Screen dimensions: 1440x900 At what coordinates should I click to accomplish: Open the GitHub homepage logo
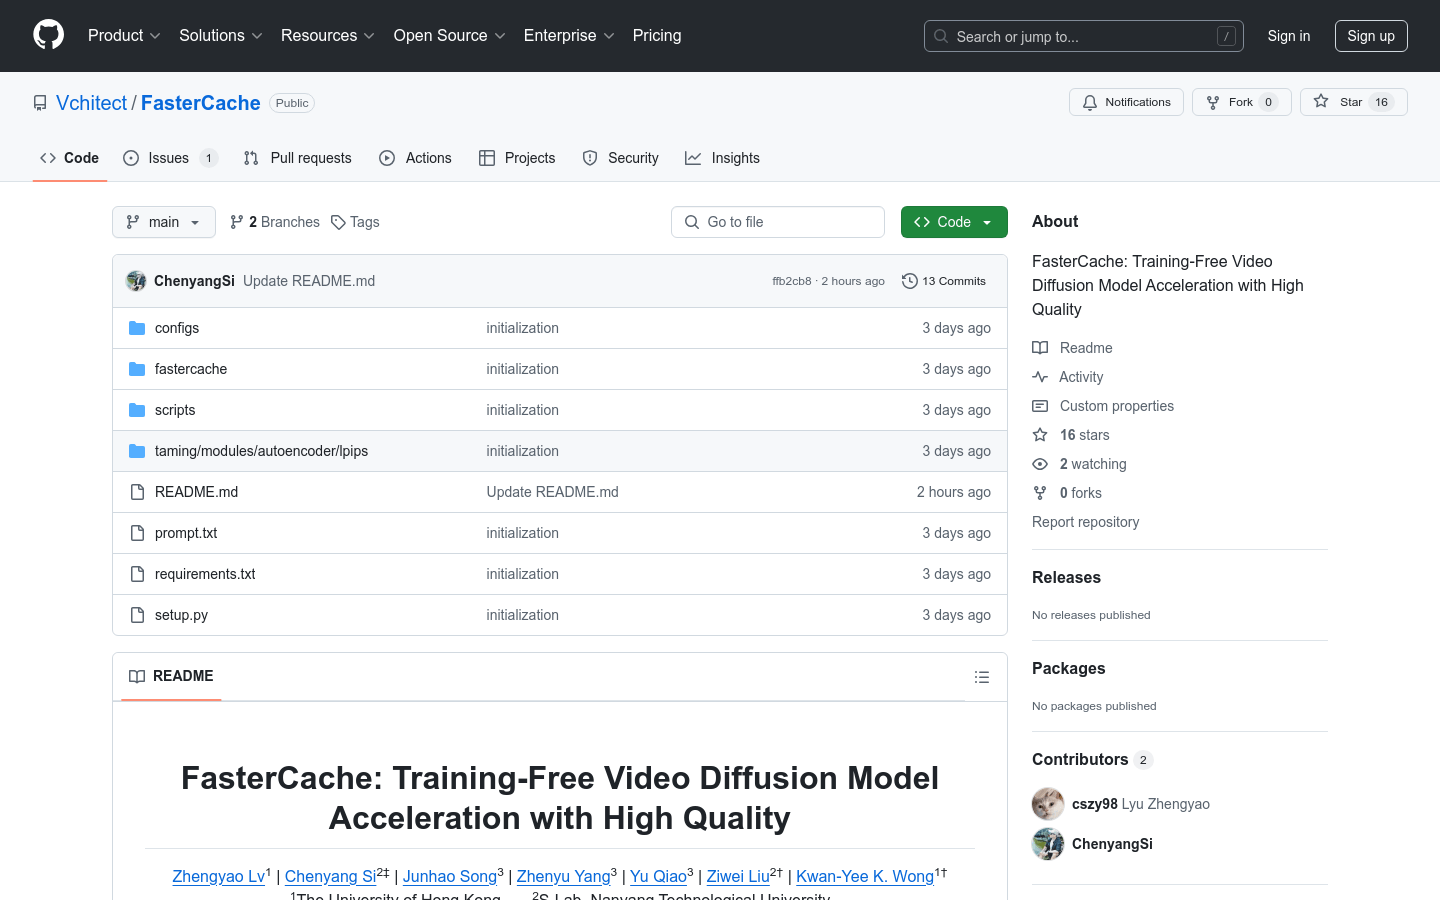click(48, 35)
